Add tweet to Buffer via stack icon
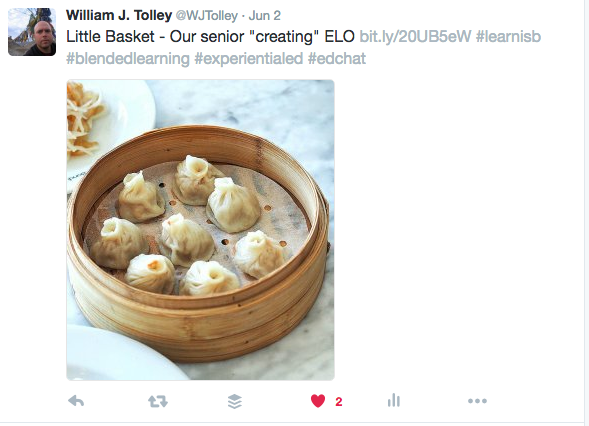The height and width of the screenshot is (426, 589). click(235, 401)
